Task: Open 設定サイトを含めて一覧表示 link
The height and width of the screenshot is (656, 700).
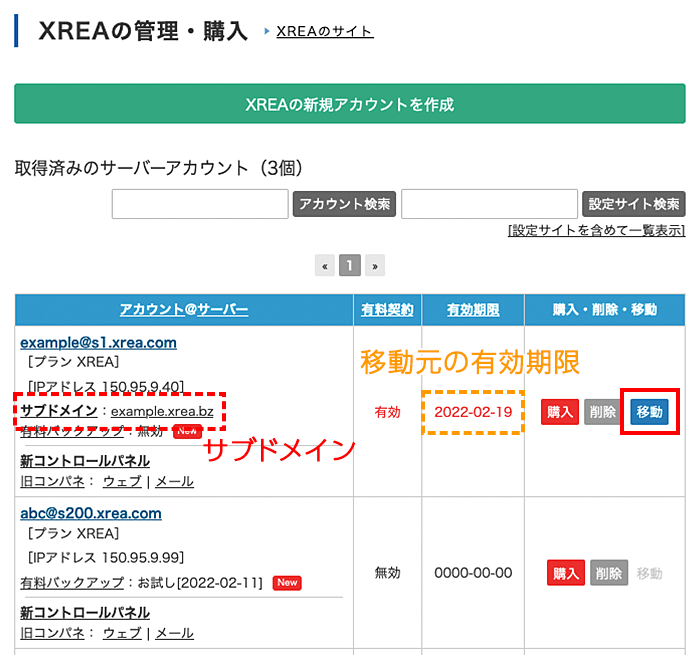Action: coord(596,230)
